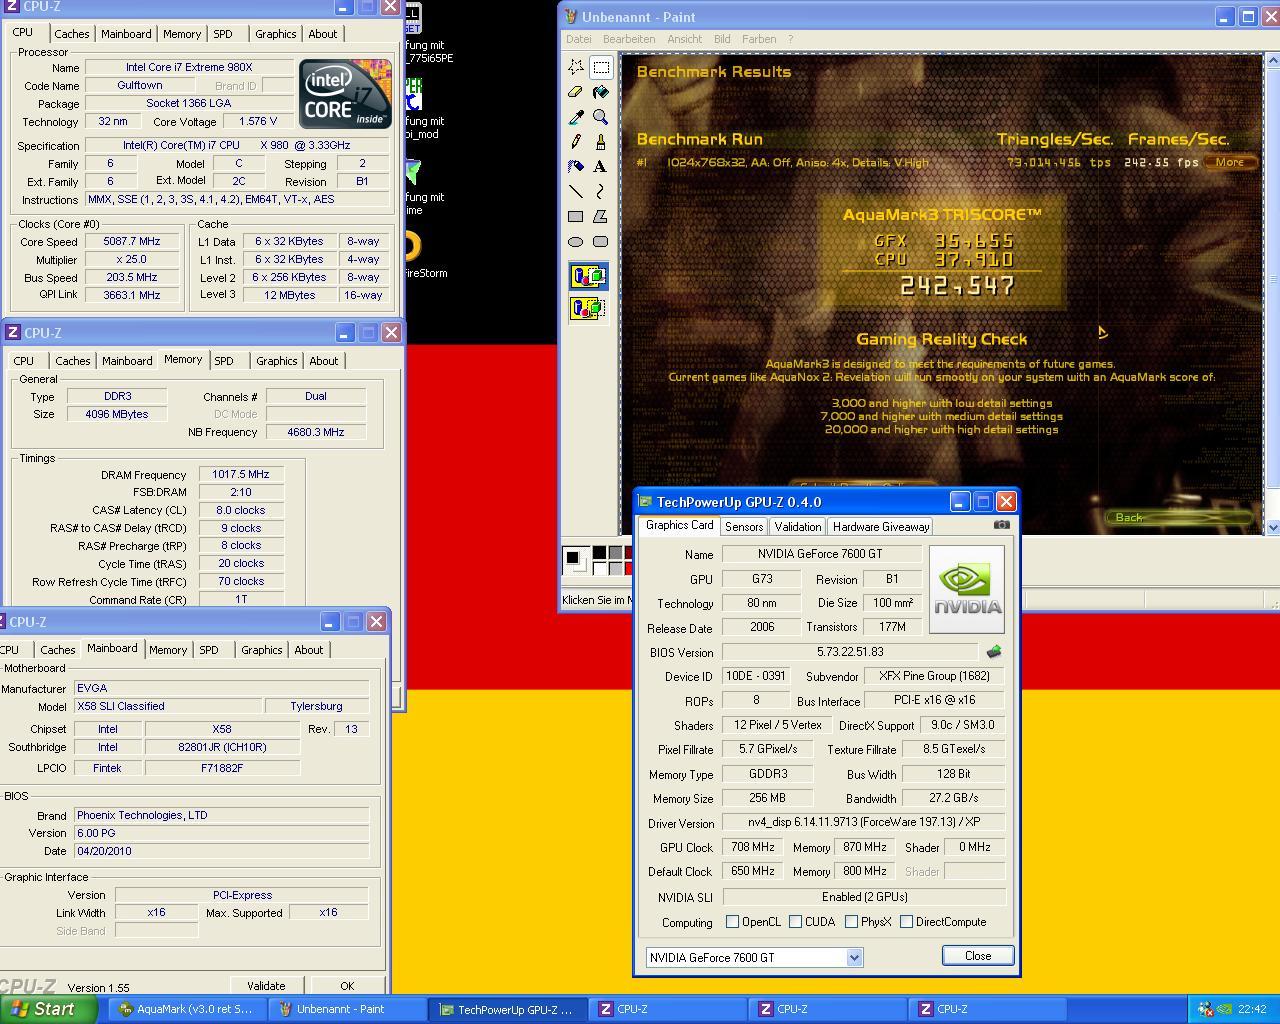
Task: Select the color picker eyedropper tool
Action: (x=576, y=117)
